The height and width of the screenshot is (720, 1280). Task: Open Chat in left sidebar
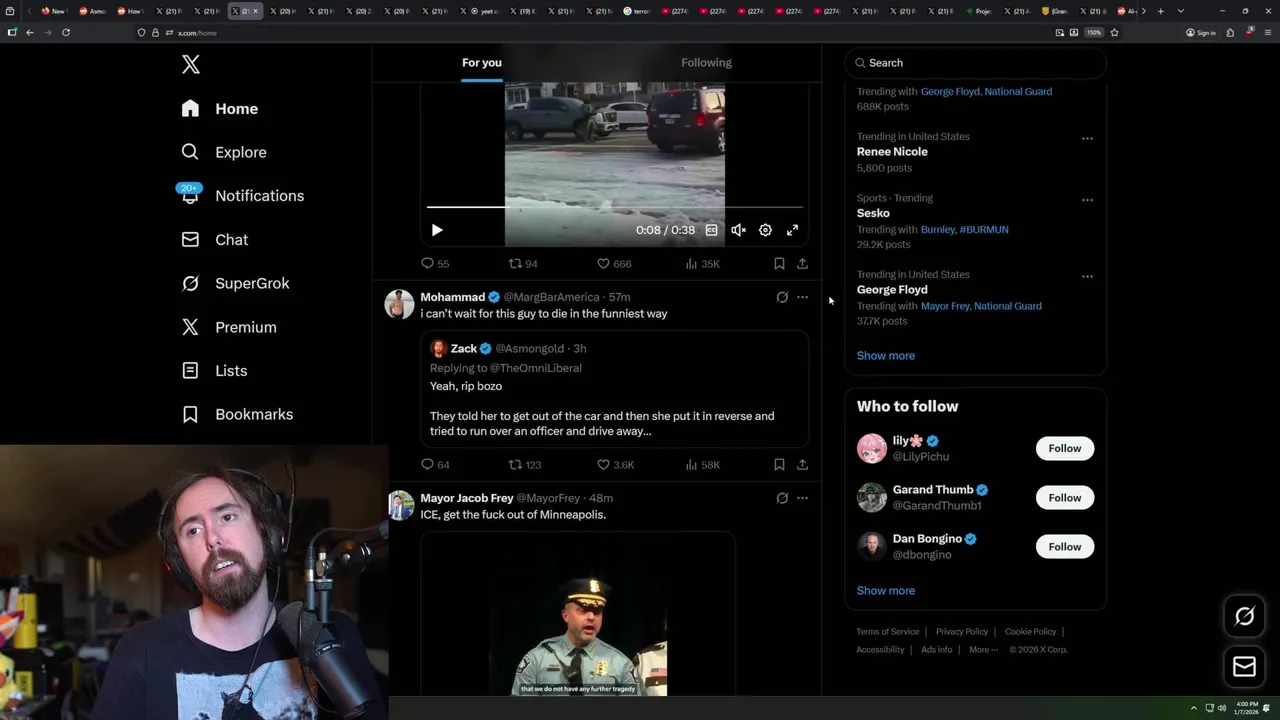[215, 240]
